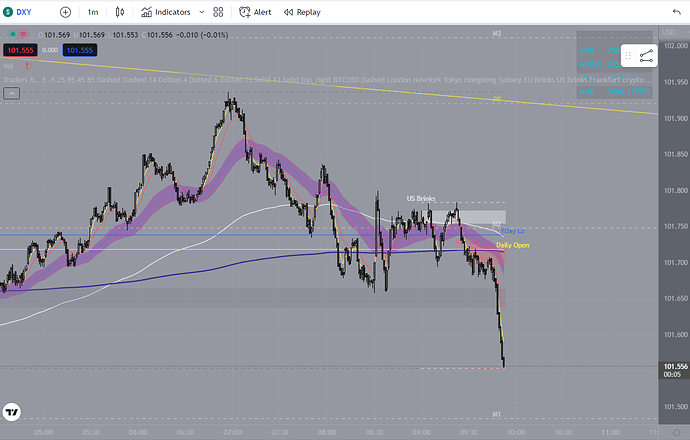690x440 pixels.
Task: Click the Daily Open label
Action: (x=513, y=245)
